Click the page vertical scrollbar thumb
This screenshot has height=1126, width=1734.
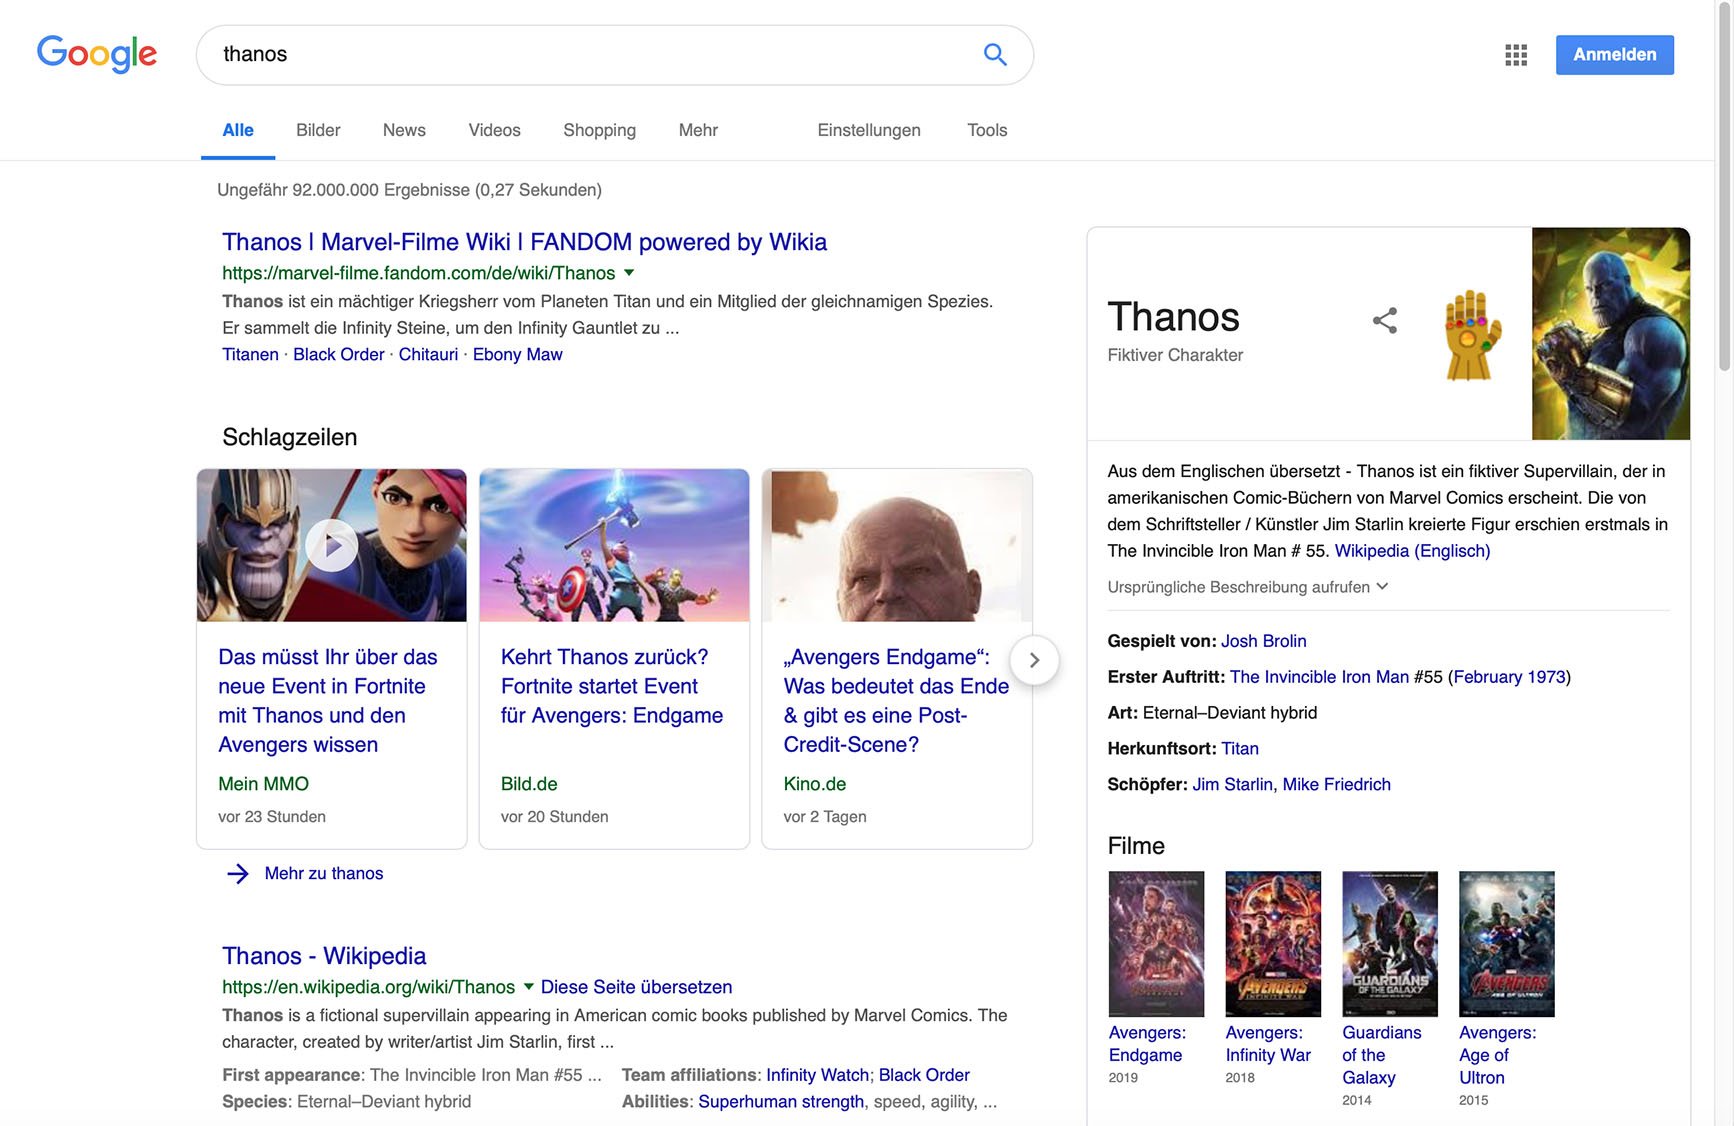tap(1724, 188)
